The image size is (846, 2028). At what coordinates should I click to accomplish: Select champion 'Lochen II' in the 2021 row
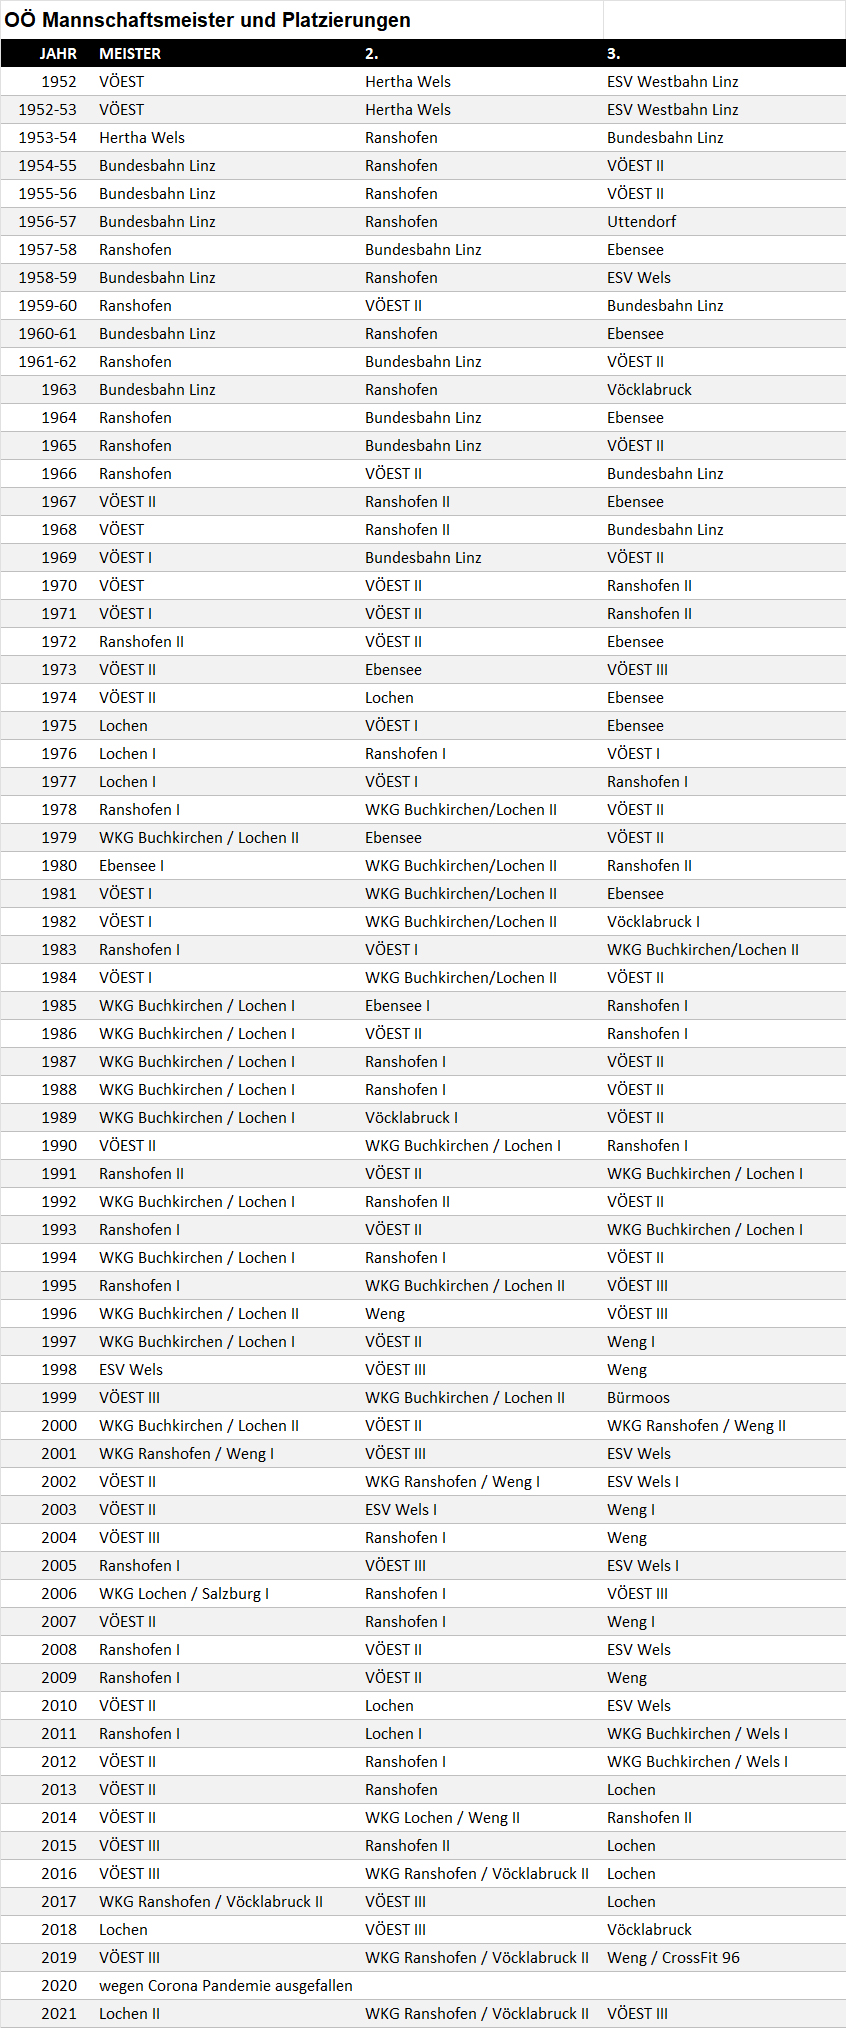coord(129,2014)
